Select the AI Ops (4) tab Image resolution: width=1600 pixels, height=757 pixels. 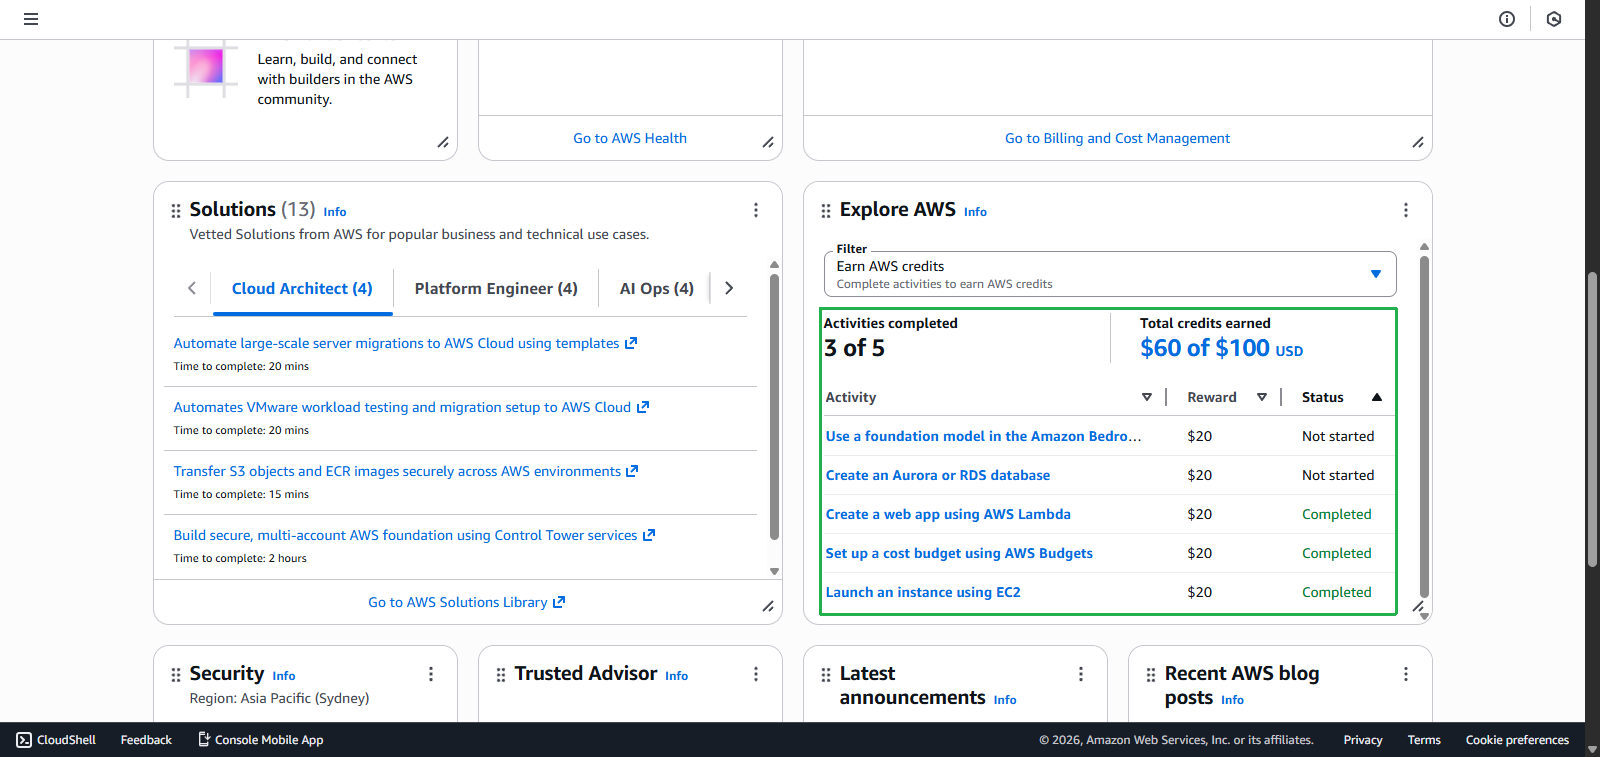point(656,288)
